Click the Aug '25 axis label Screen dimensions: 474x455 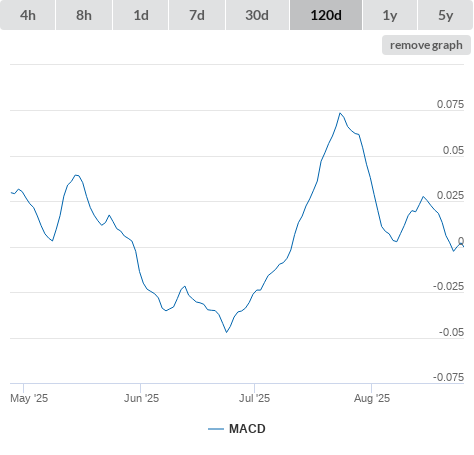(372, 398)
